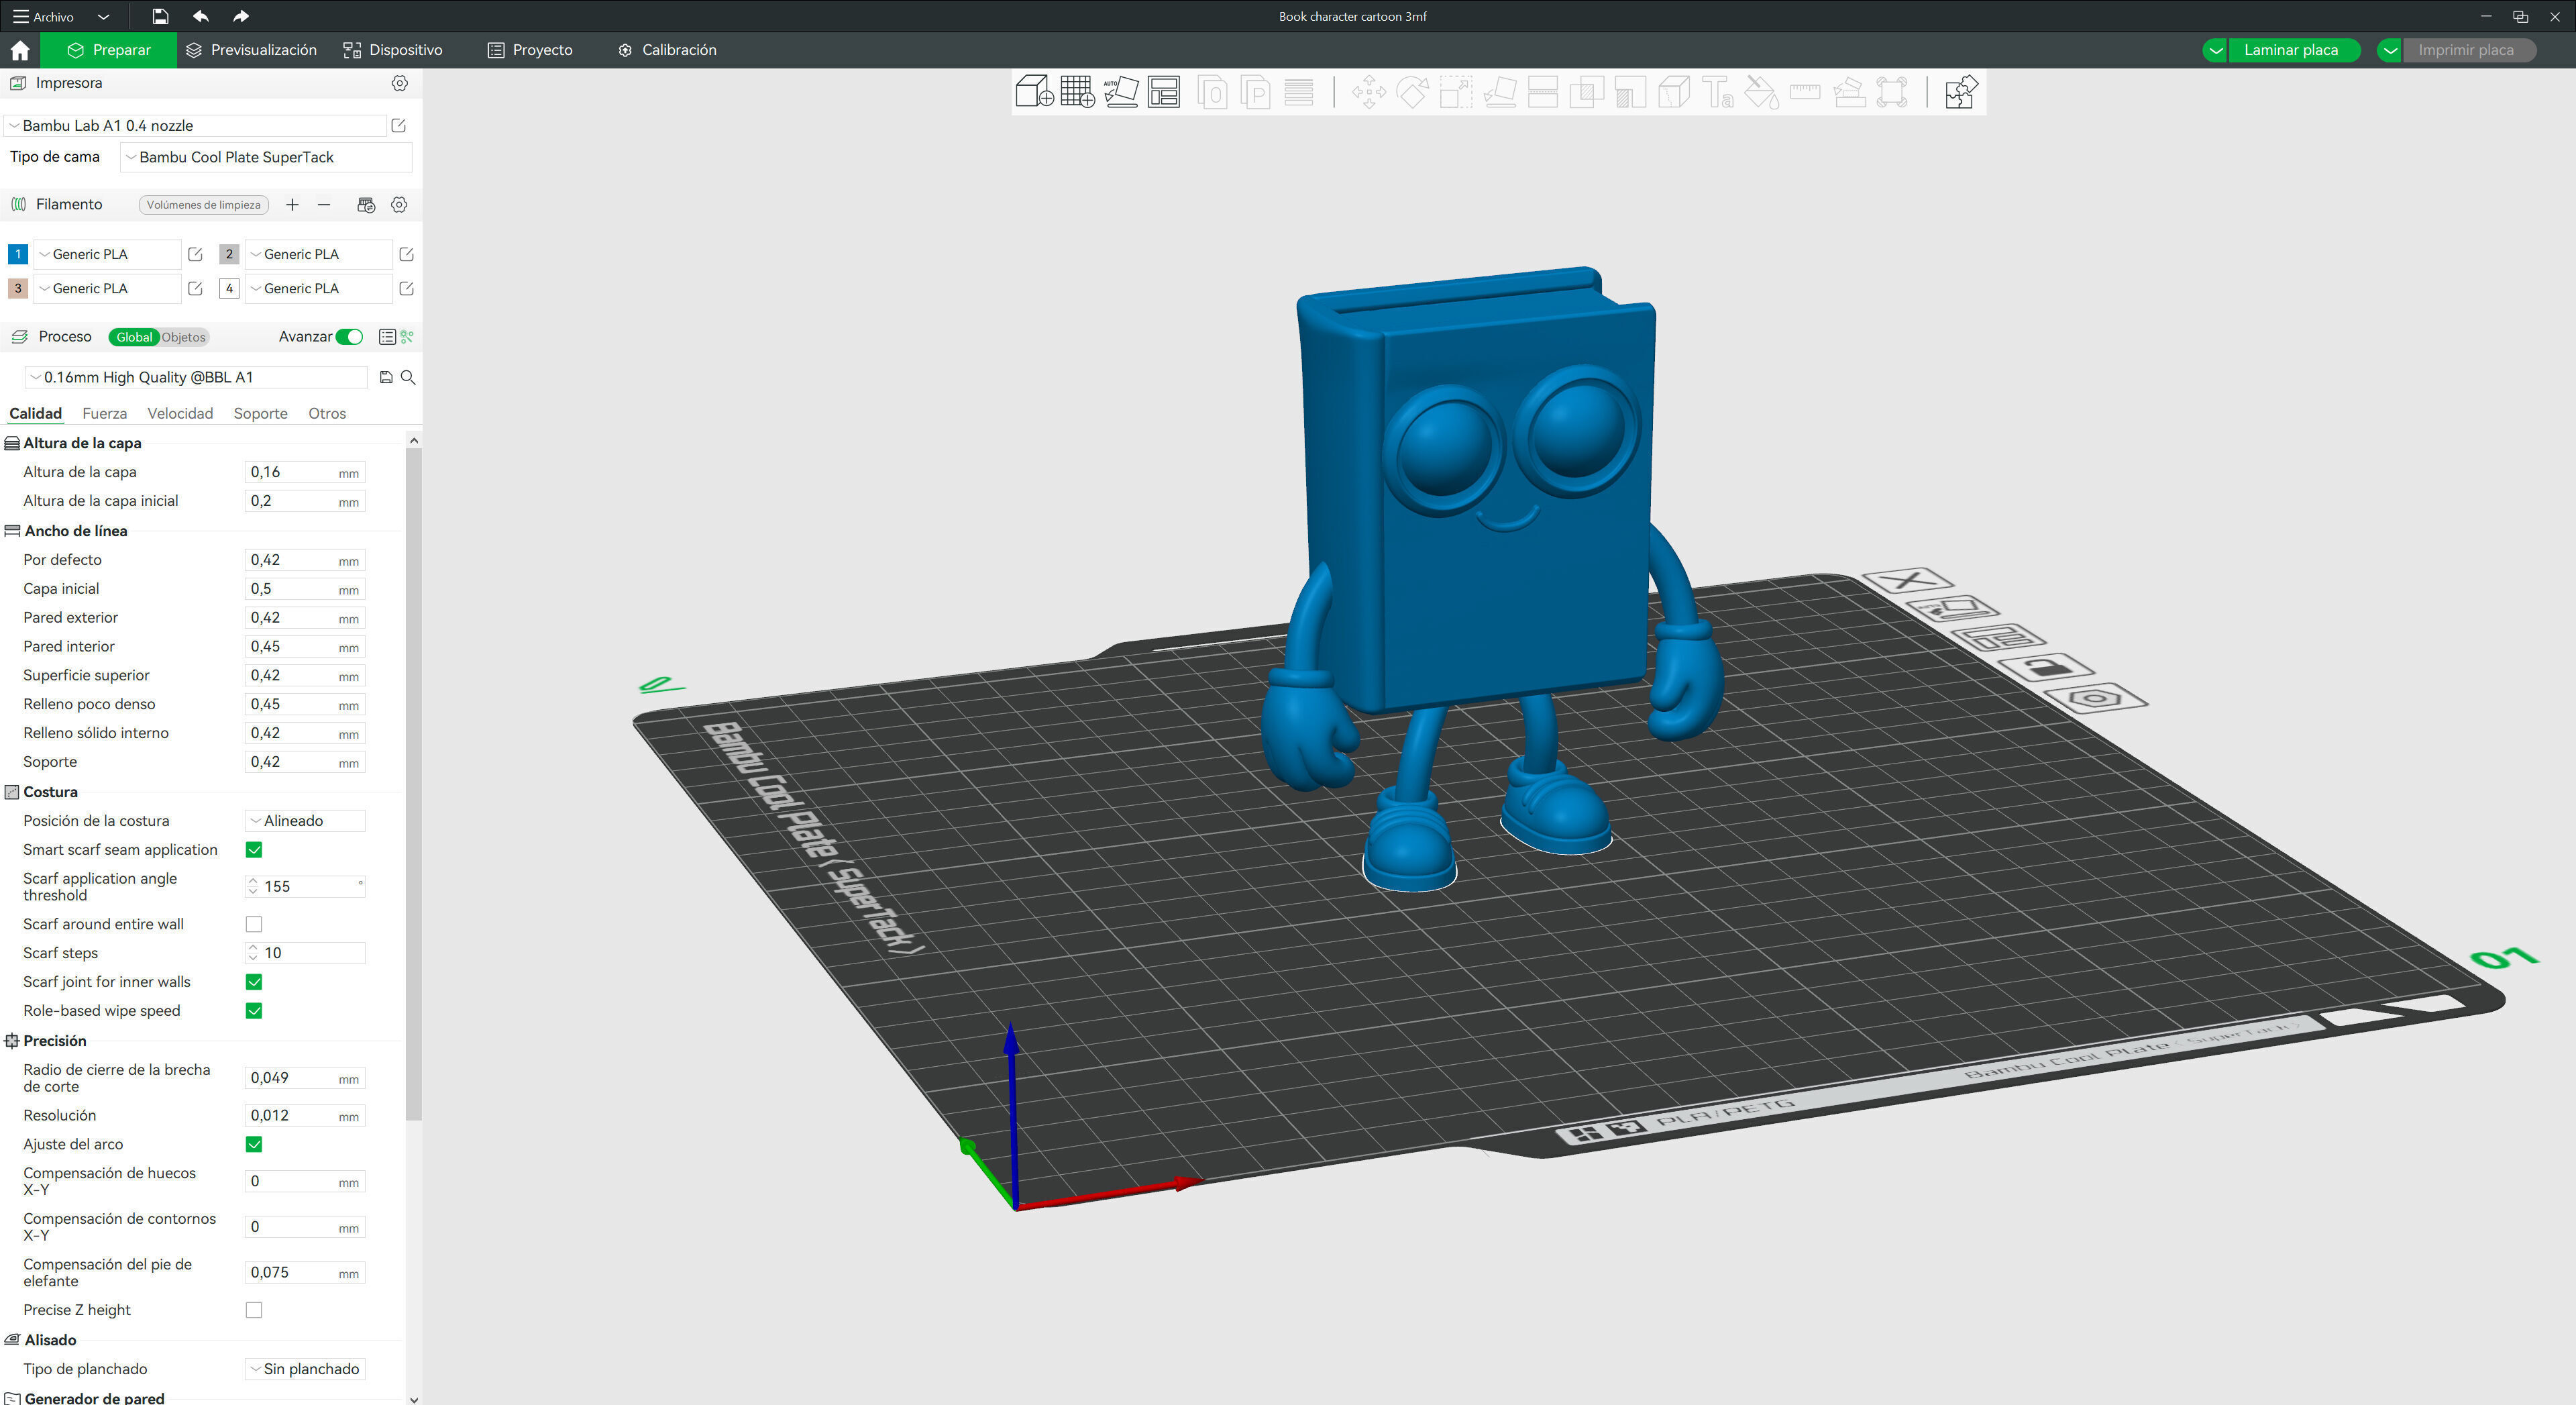Select the Move tool icon

[x=1369, y=93]
